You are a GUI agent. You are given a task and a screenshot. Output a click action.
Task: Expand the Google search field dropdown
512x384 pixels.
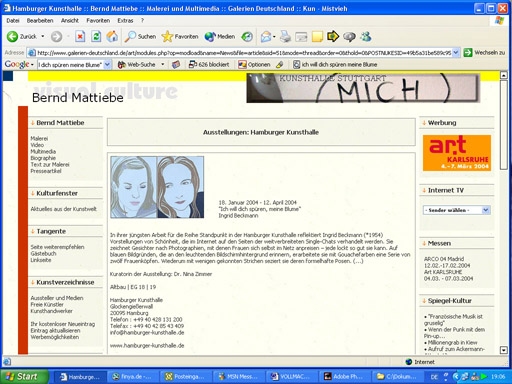[x=107, y=65]
